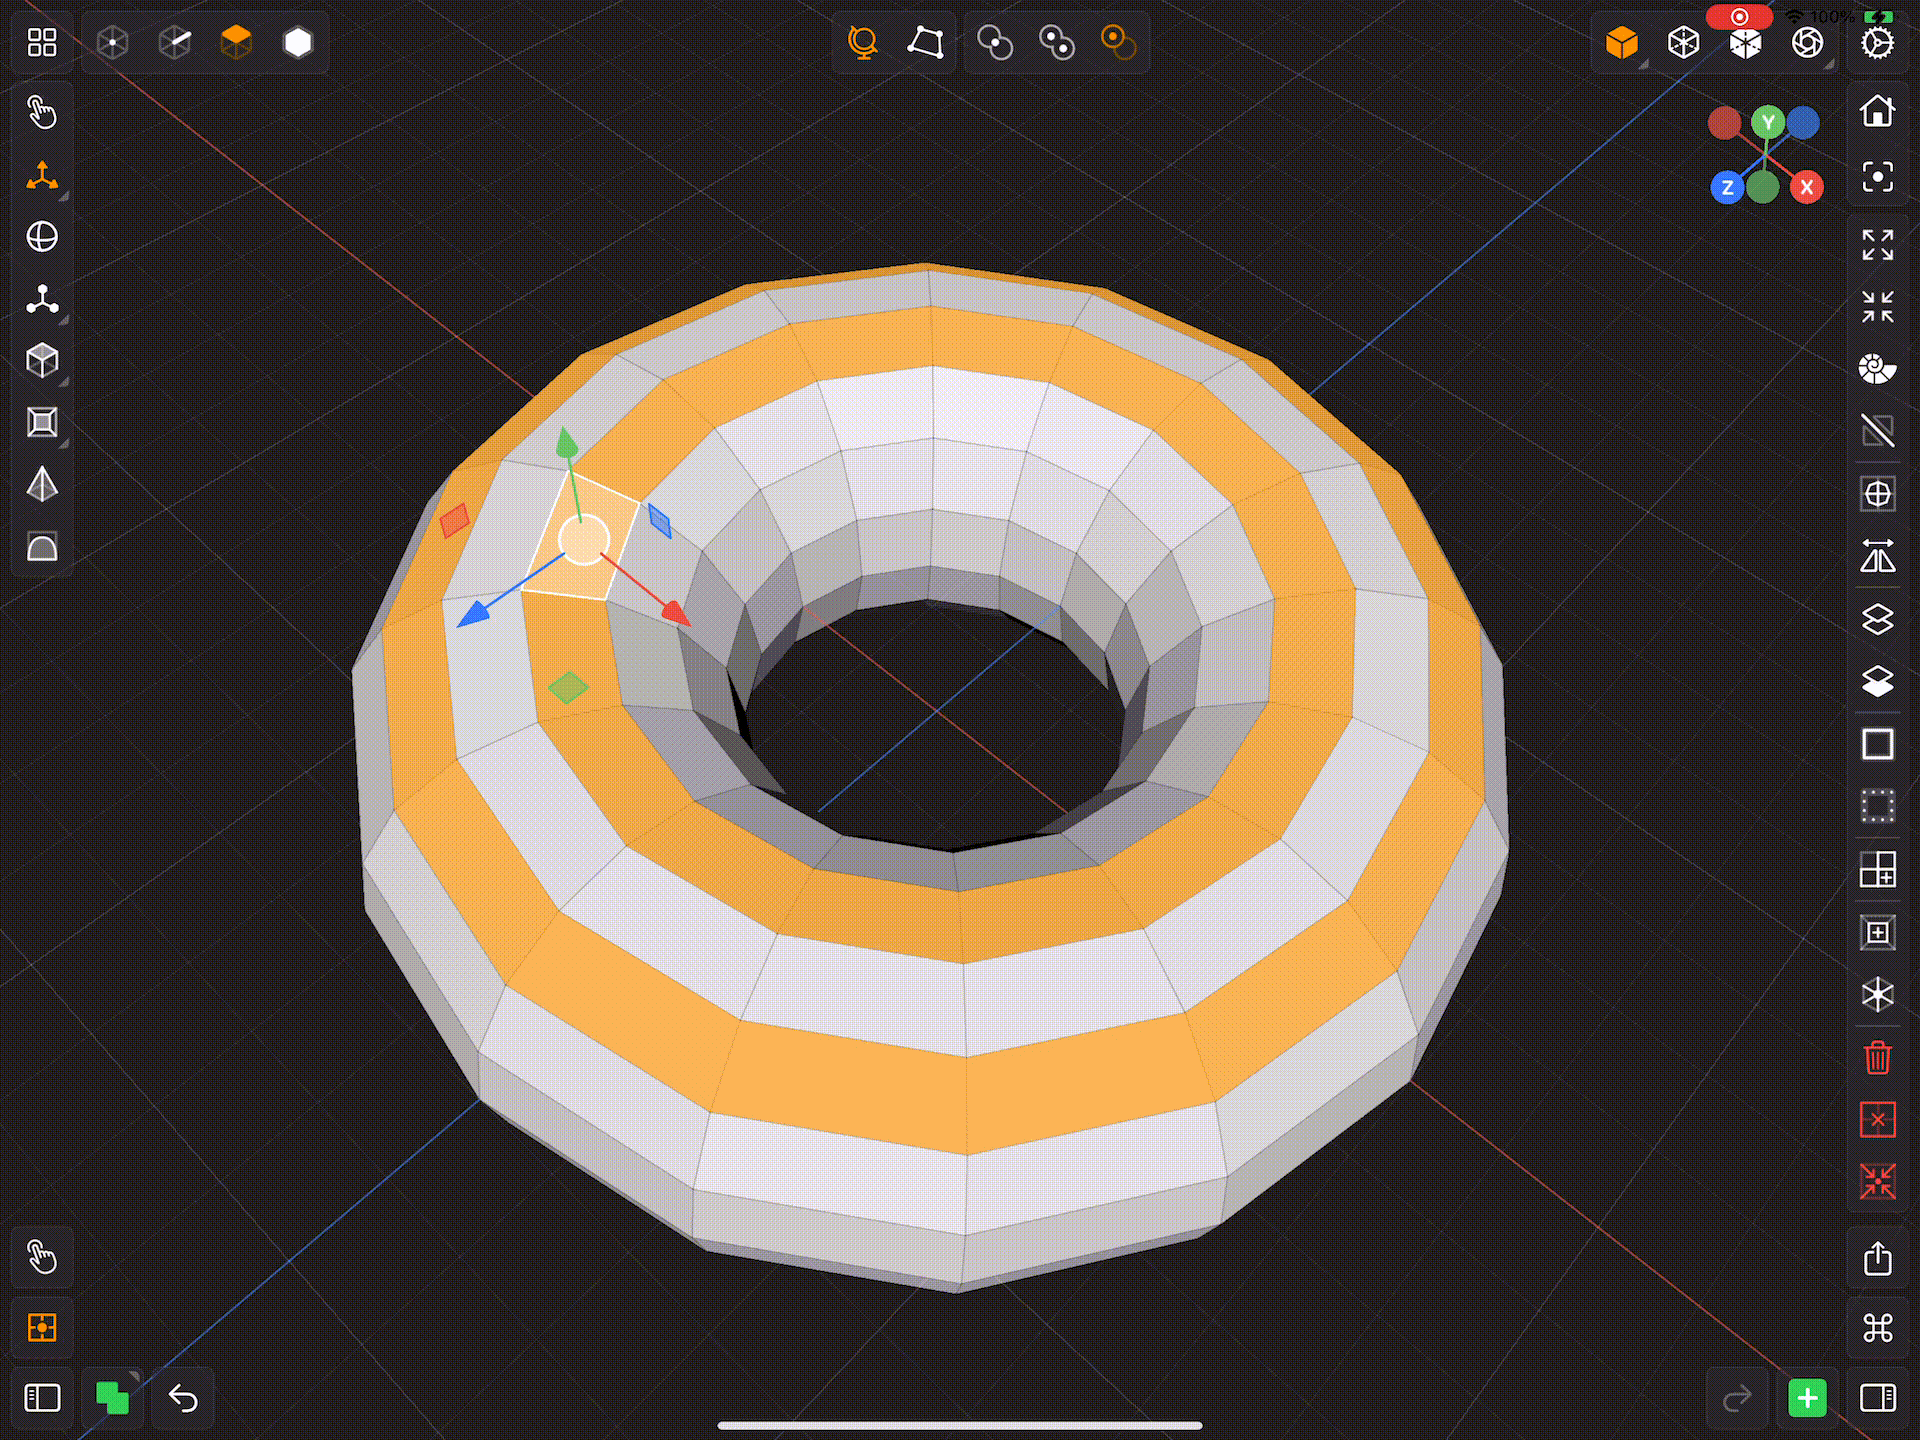Tap the red screen recording indicator
Viewport: 1920px width, 1440px height.
point(1739,17)
